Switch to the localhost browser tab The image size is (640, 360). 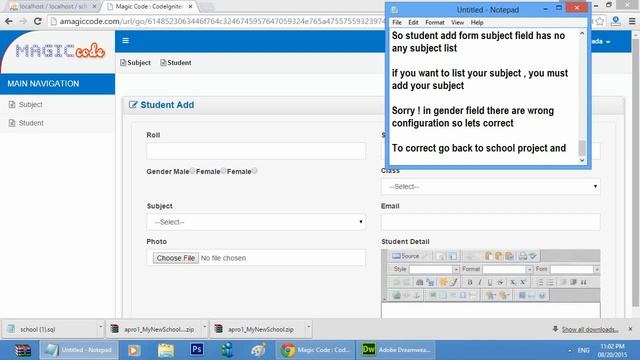(53, 7)
